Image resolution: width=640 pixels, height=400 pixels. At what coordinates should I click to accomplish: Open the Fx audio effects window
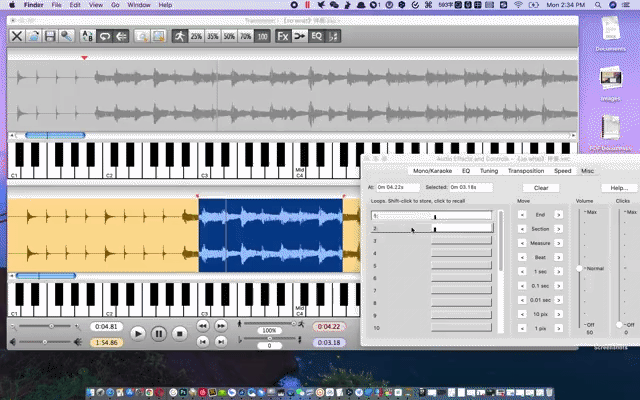[x=283, y=36]
